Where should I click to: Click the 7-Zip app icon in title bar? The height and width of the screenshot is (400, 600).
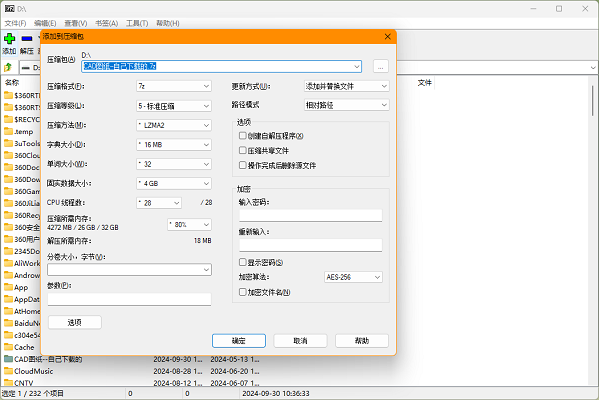click(x=9, y=8)
